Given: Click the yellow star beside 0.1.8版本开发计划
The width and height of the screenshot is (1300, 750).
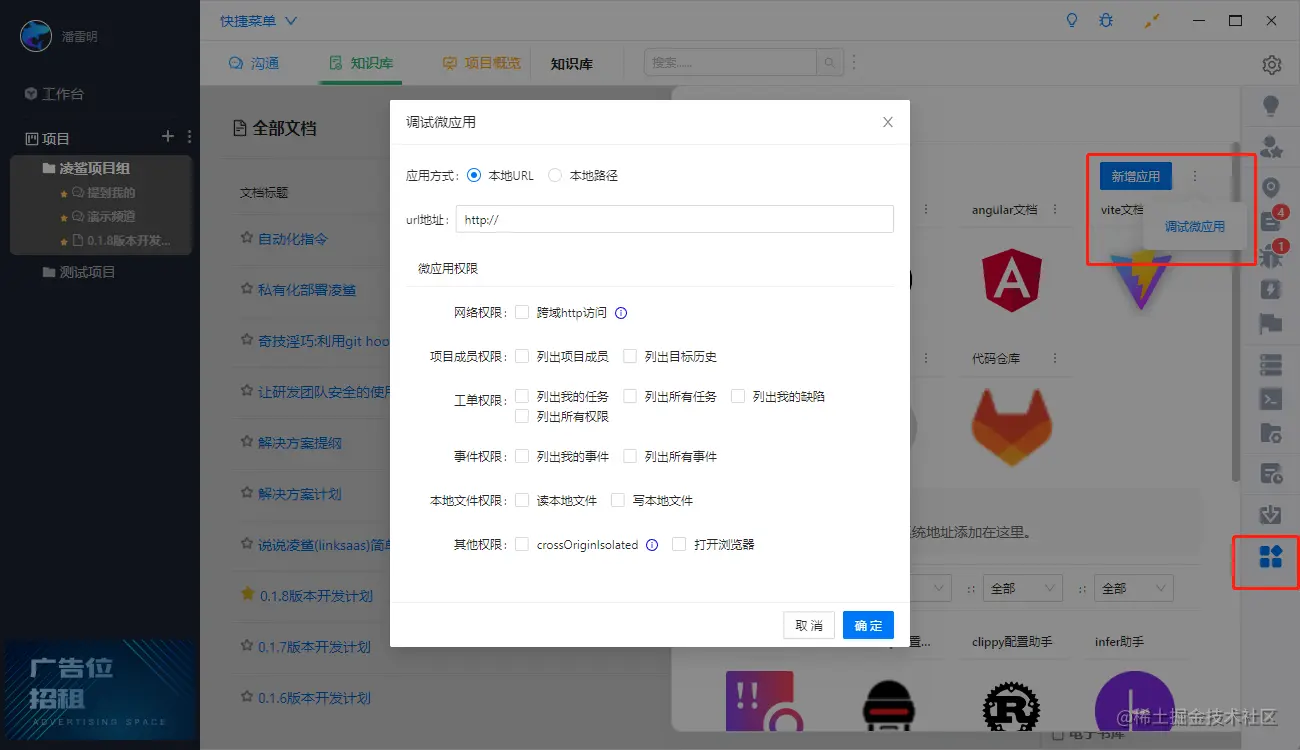Looking at the screenshot, I should (x=248, y=594).
